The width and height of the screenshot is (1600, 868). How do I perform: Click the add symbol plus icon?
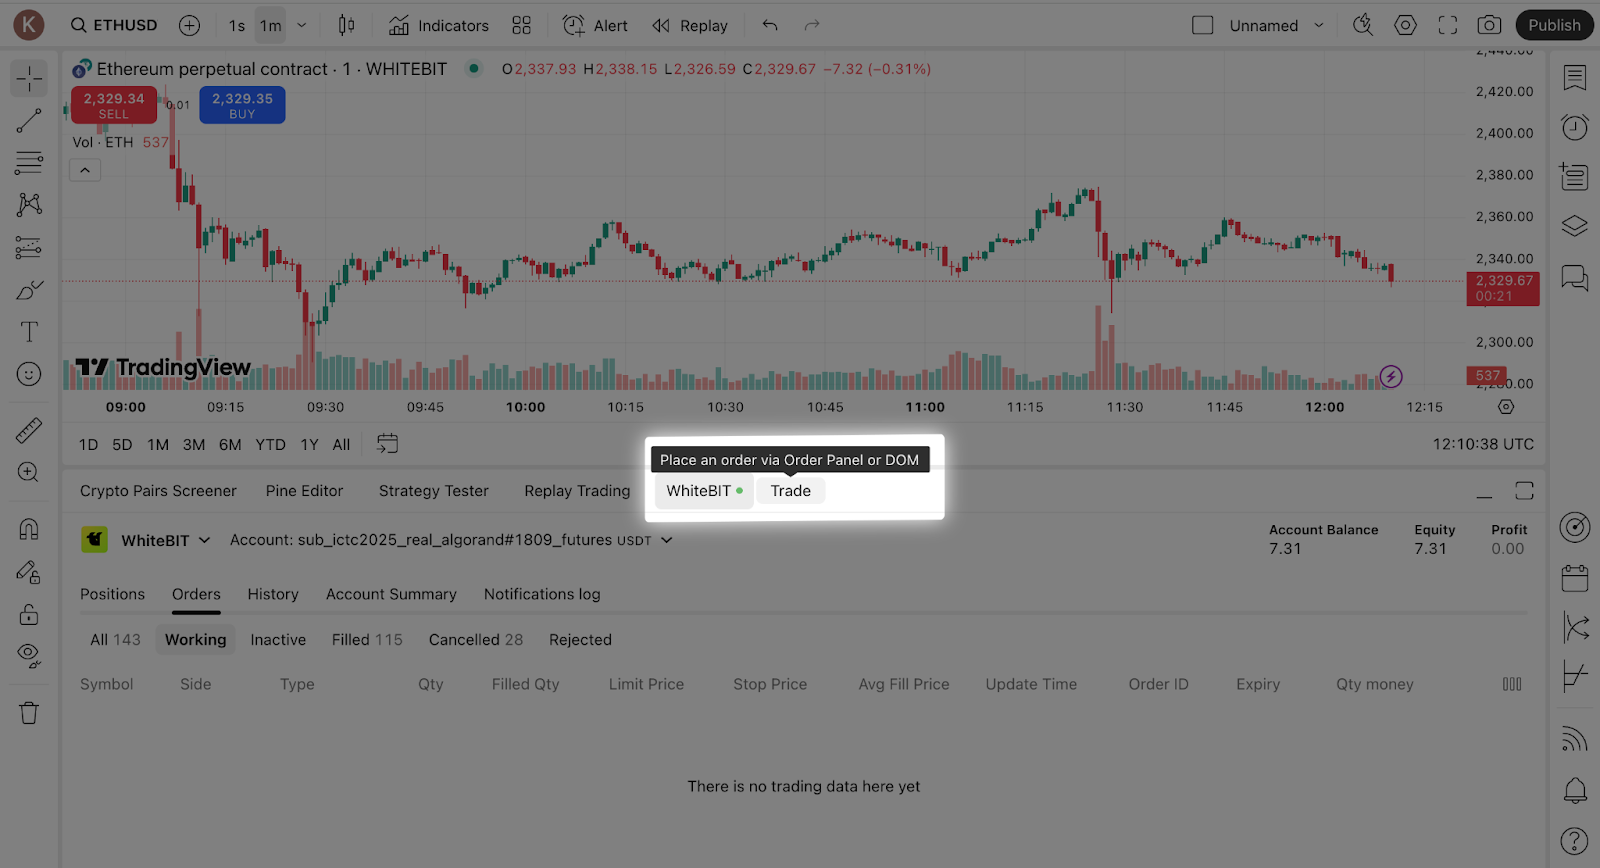pyautogui.click(x=189, y=26)
